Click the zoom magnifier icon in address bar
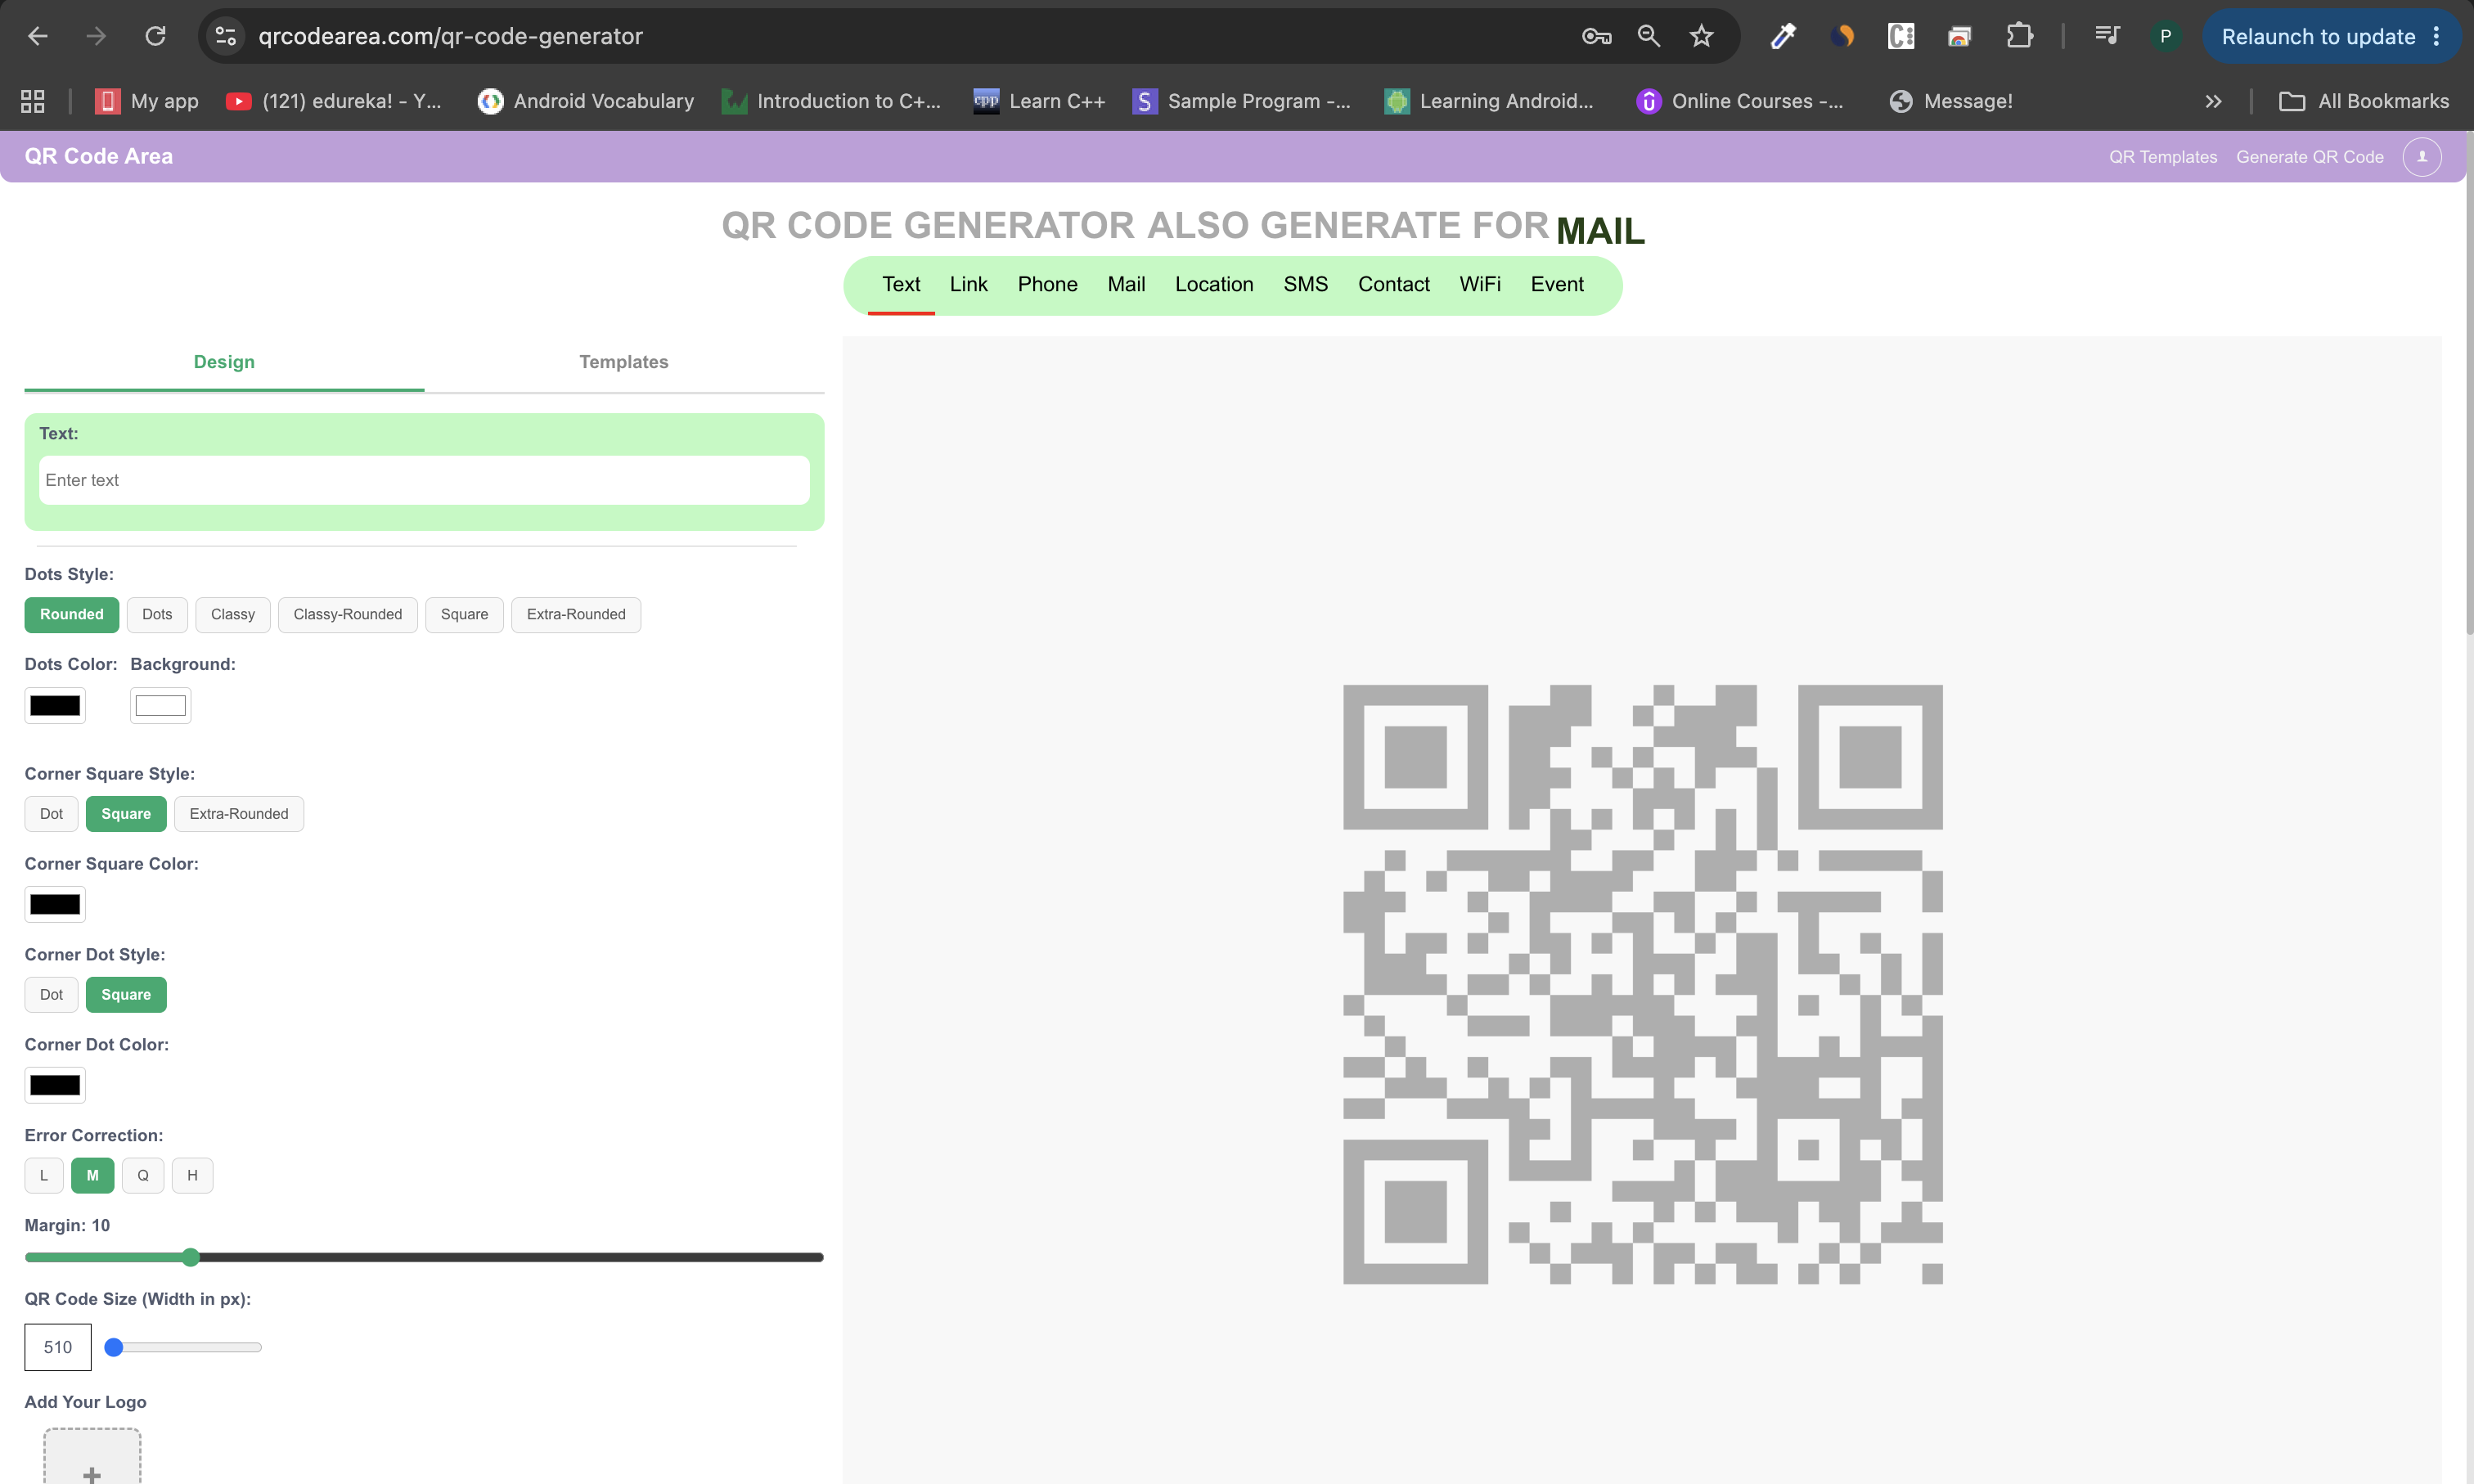The width and height of the screenshot is (2474, 1484). click(x=1649, y=36)
